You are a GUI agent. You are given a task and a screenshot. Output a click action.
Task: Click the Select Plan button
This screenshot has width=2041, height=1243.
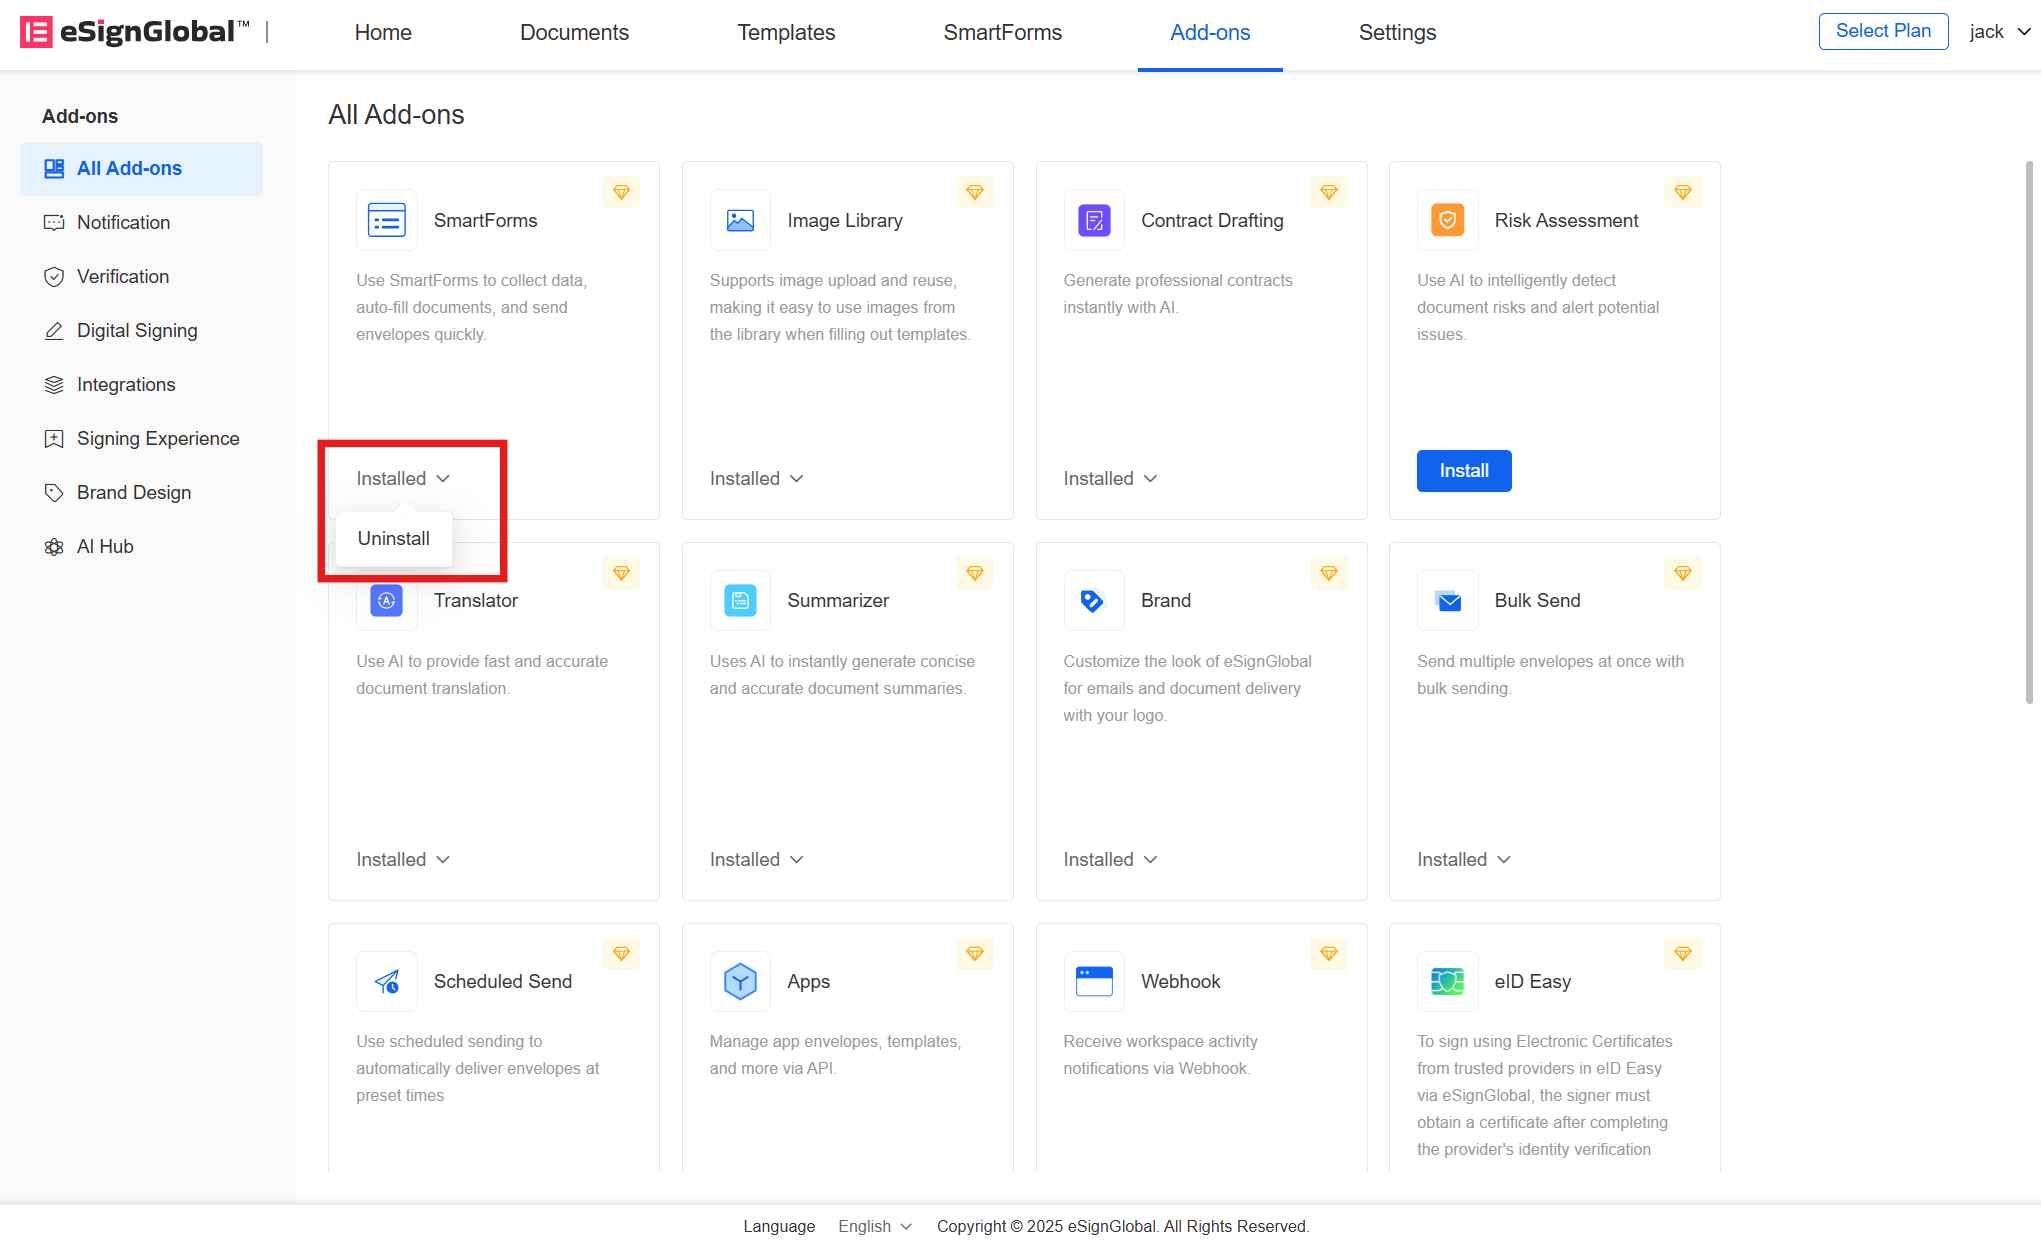pos(1883,31)
